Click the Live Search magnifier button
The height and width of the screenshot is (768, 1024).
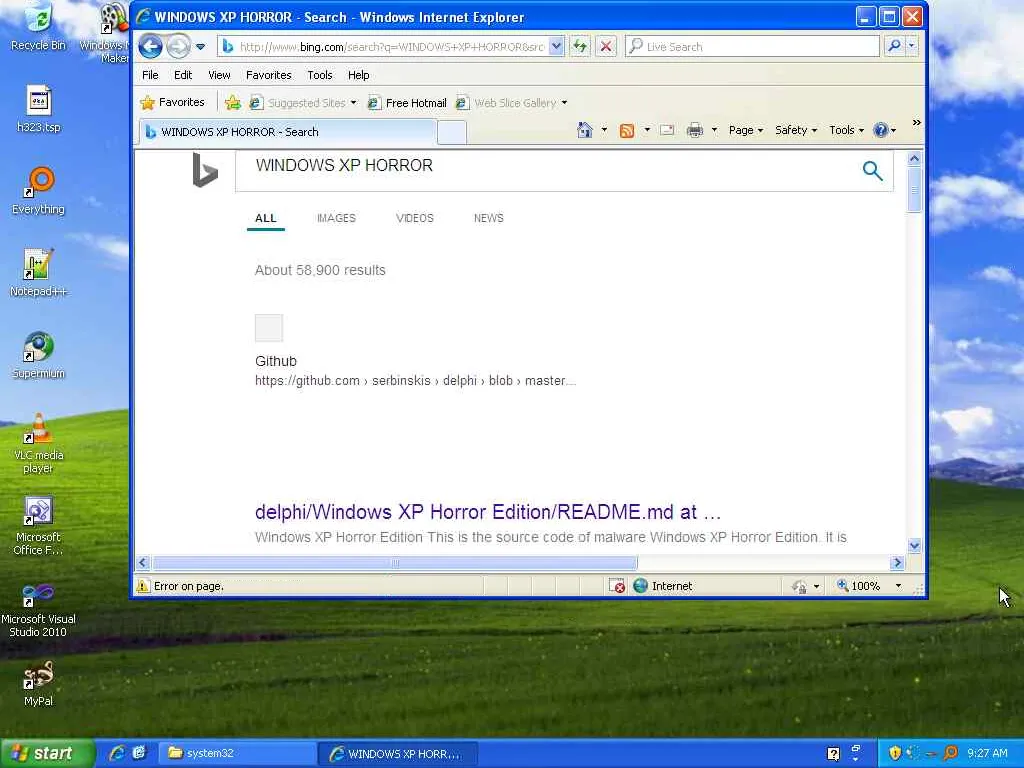click(893, 46)
